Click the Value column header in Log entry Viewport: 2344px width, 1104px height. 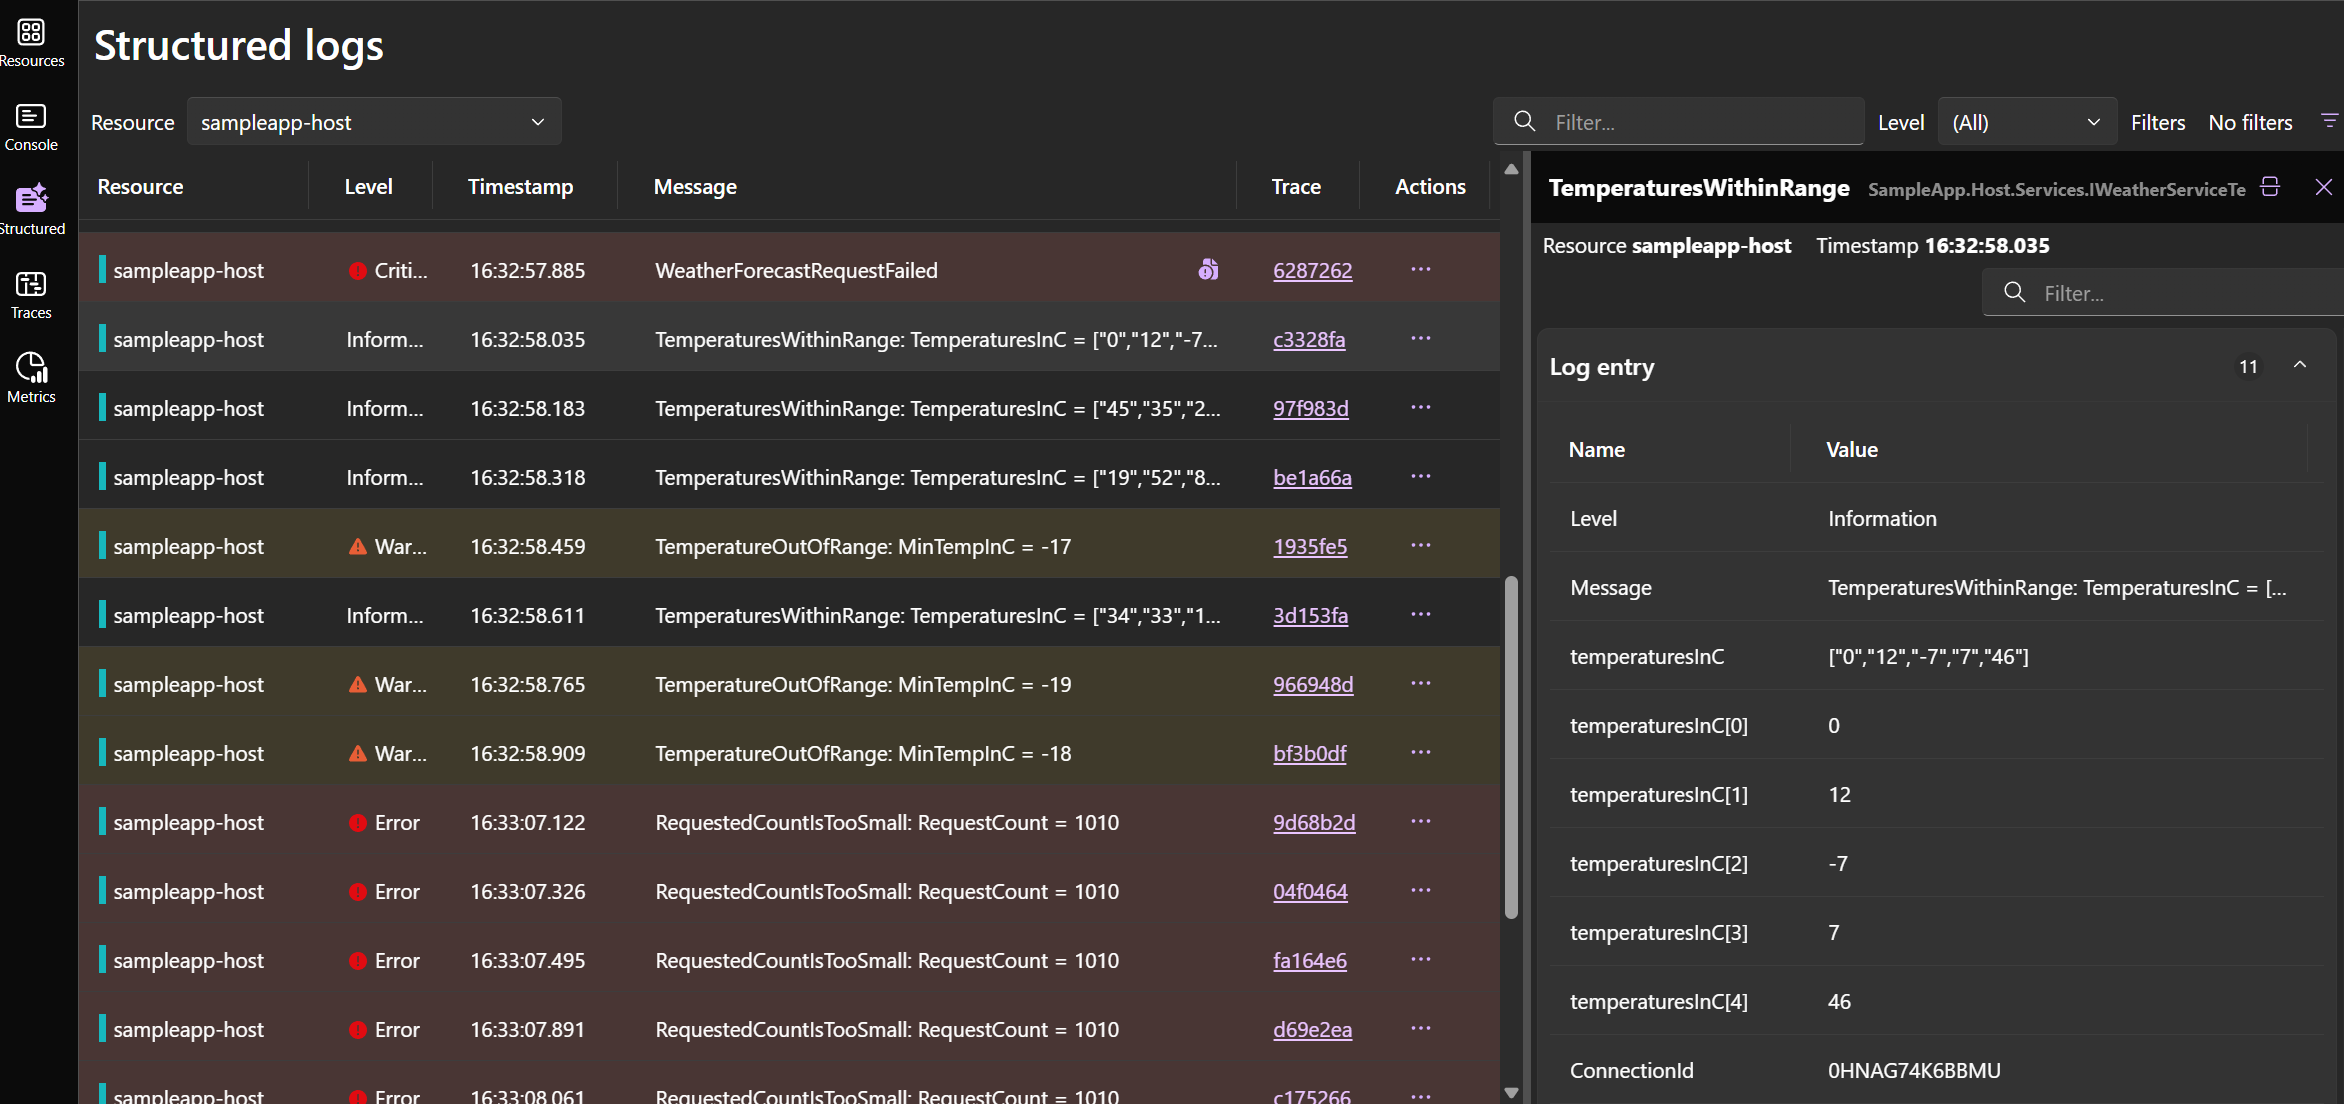(1852, 449)
